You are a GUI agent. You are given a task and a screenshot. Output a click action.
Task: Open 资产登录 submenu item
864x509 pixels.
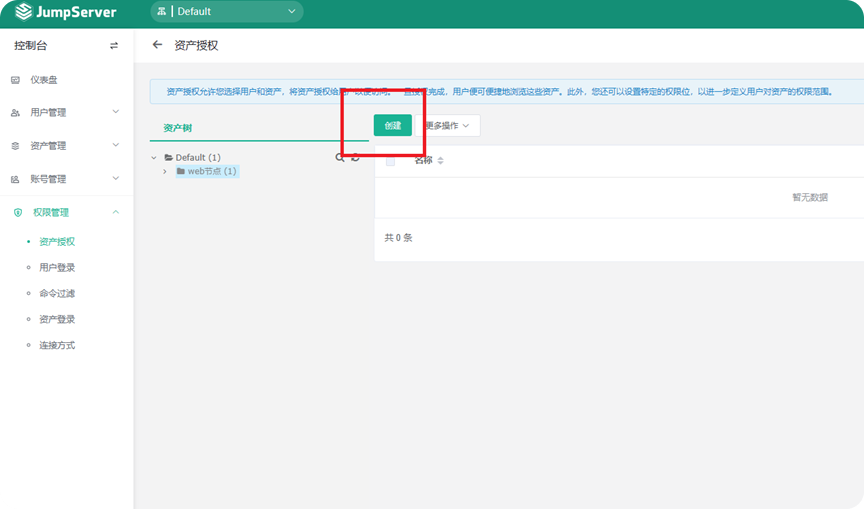coord(57,320)
